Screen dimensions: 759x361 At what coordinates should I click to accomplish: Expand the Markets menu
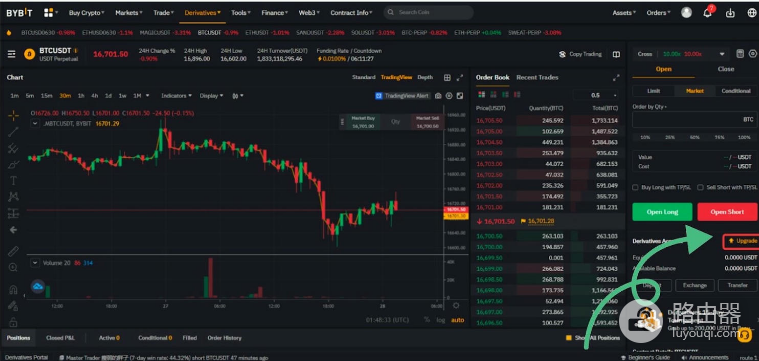pos(129,13)
